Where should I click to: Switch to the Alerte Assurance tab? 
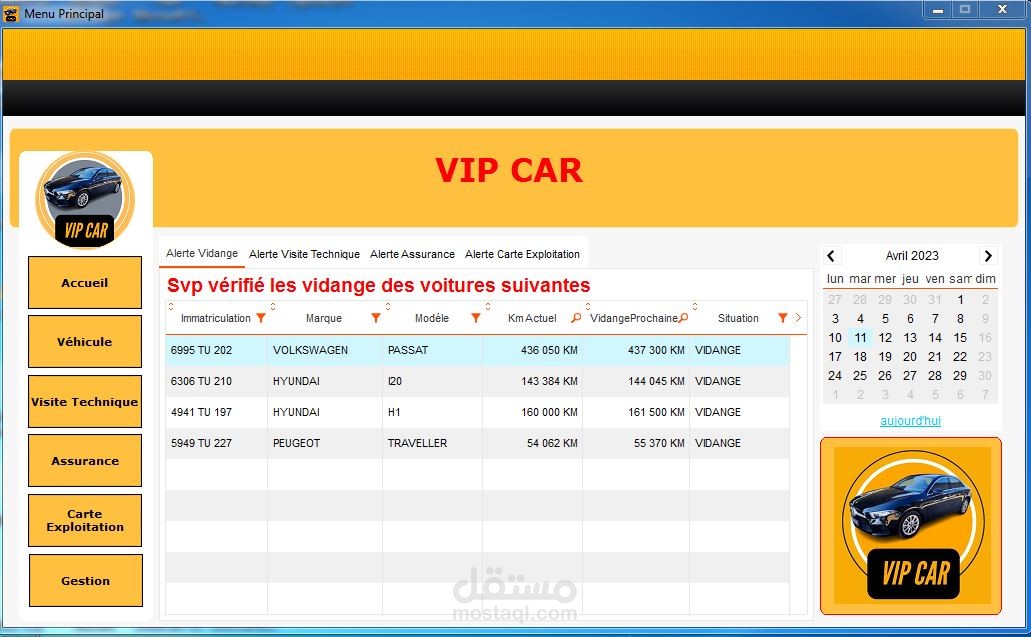[411, 254]
